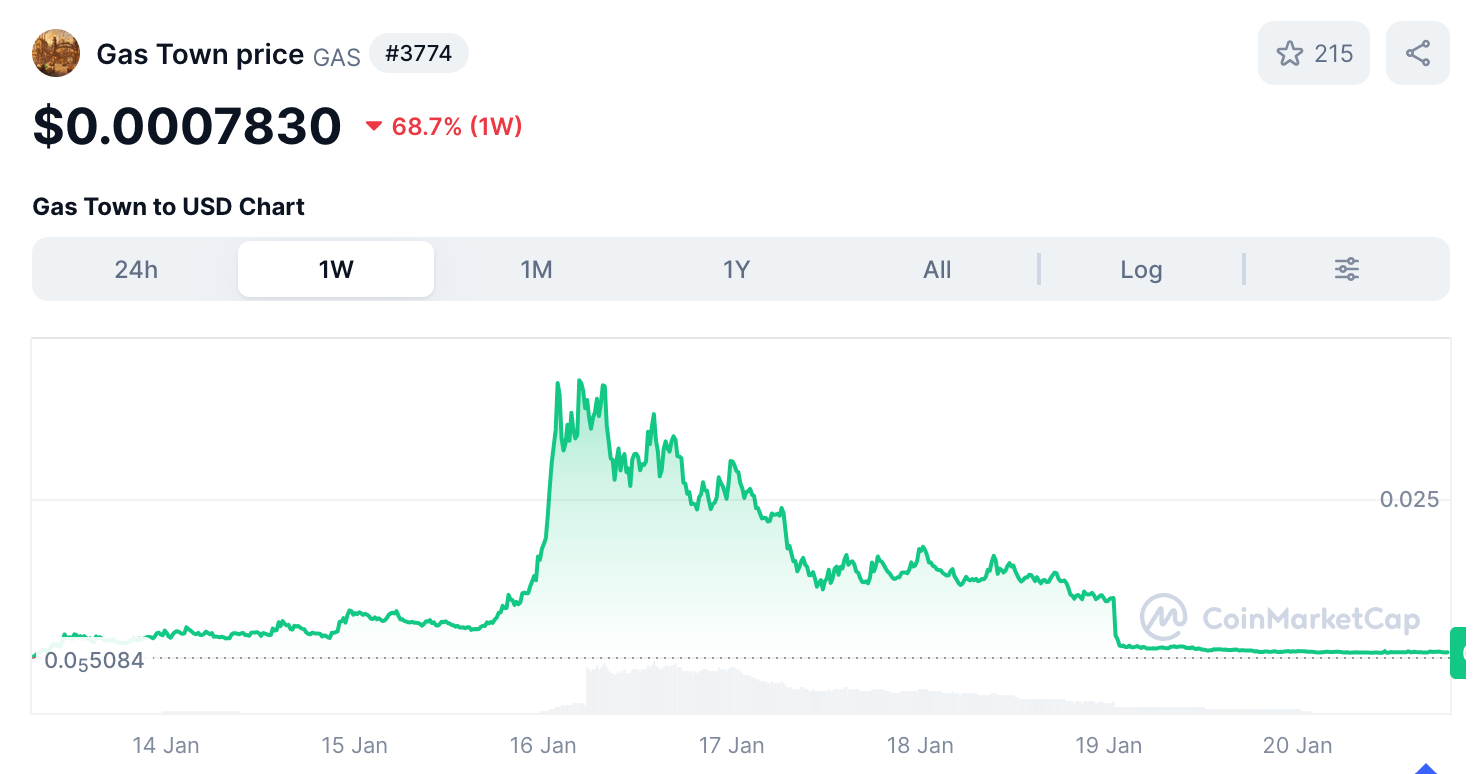Screen dimensions: 1482x774
Task: Switch chart to 1M range
Action: (x=536, y=269)
